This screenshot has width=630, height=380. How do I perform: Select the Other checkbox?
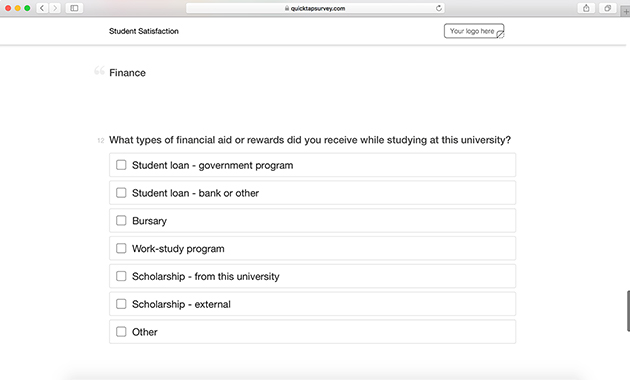point(121,331)
